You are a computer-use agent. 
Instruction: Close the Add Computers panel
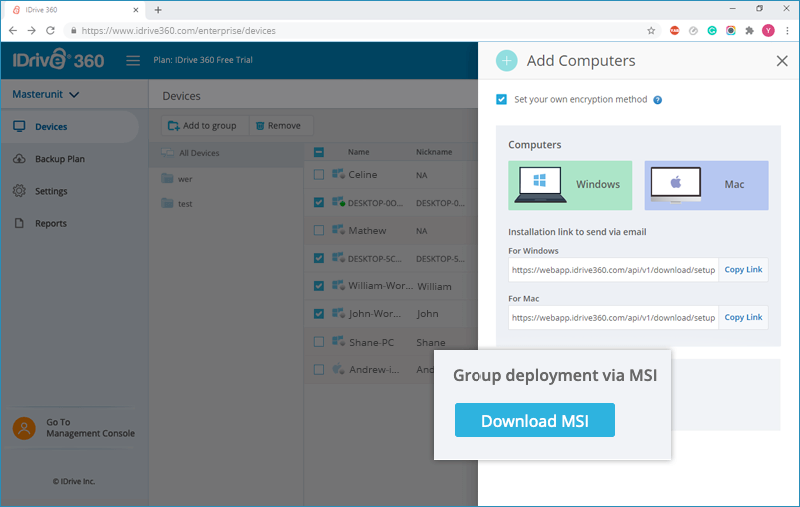tap(782, 61)
